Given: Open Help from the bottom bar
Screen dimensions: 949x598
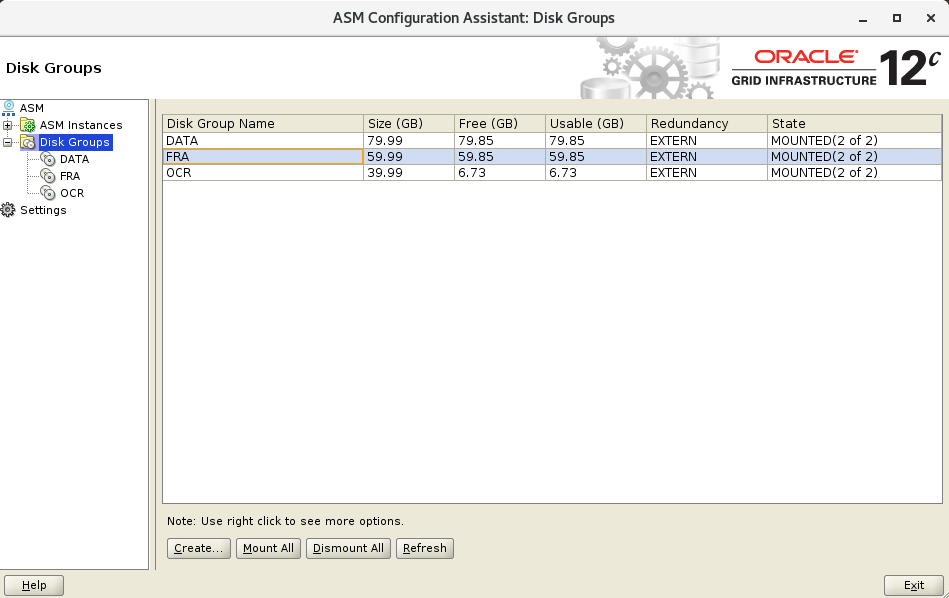Looking at the screenshot, I should point(34,585).
